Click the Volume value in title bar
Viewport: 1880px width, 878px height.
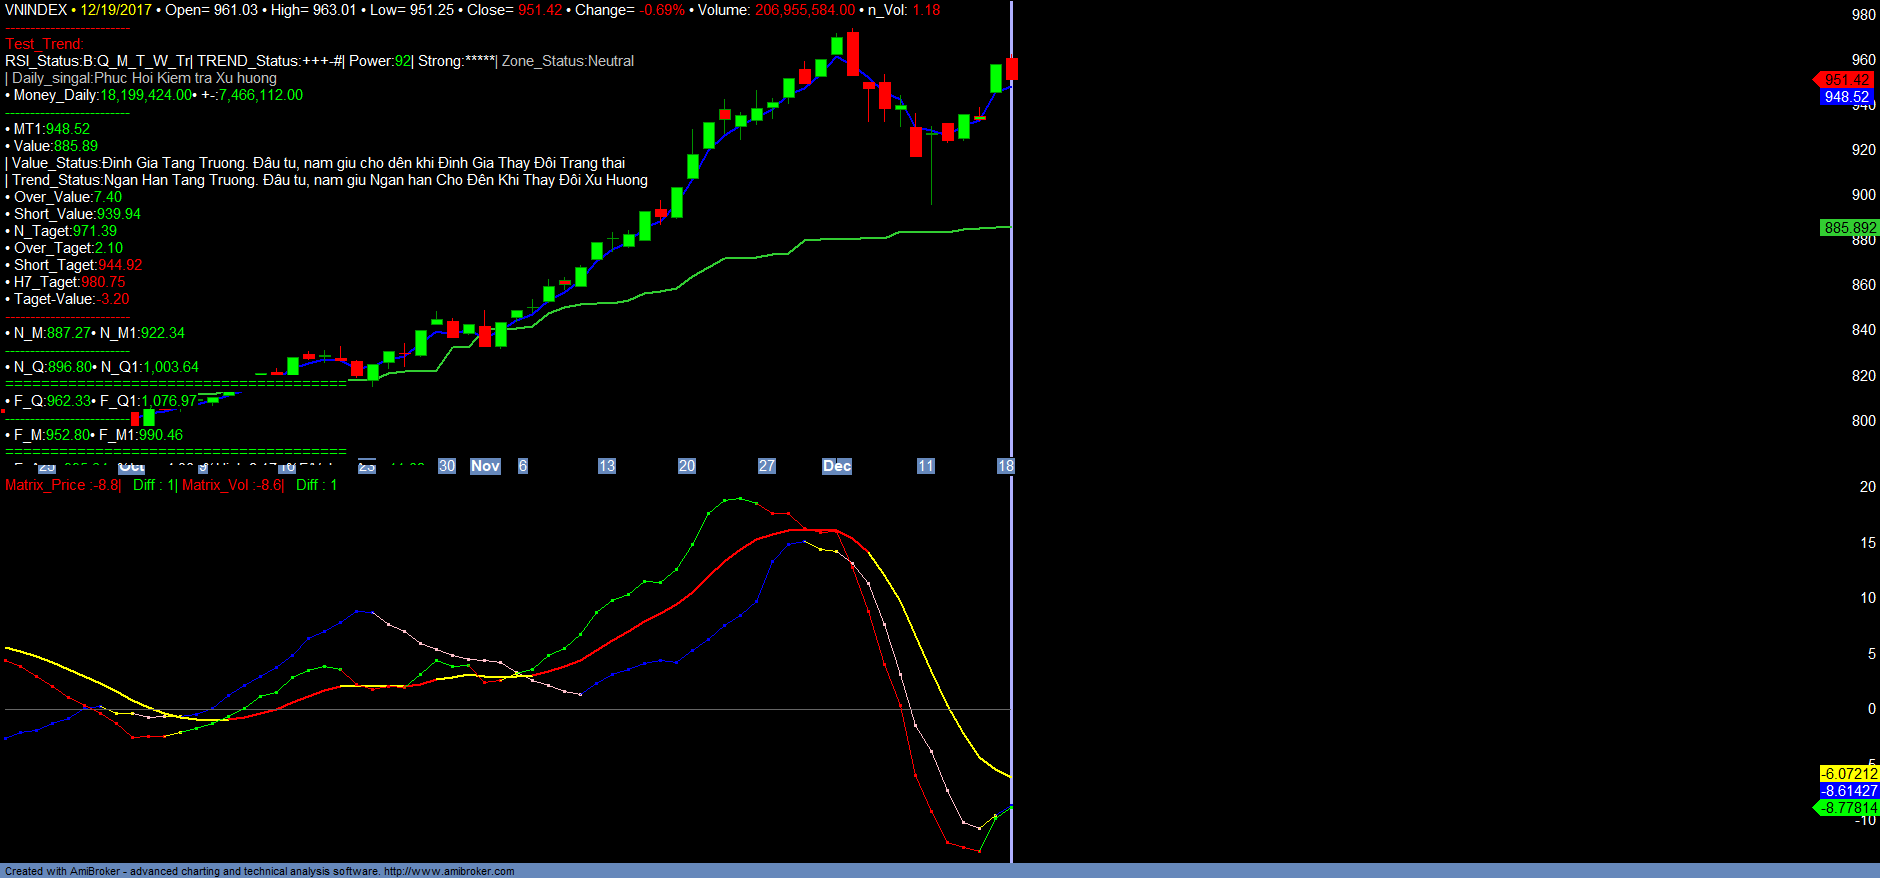(x=804, y=10)
